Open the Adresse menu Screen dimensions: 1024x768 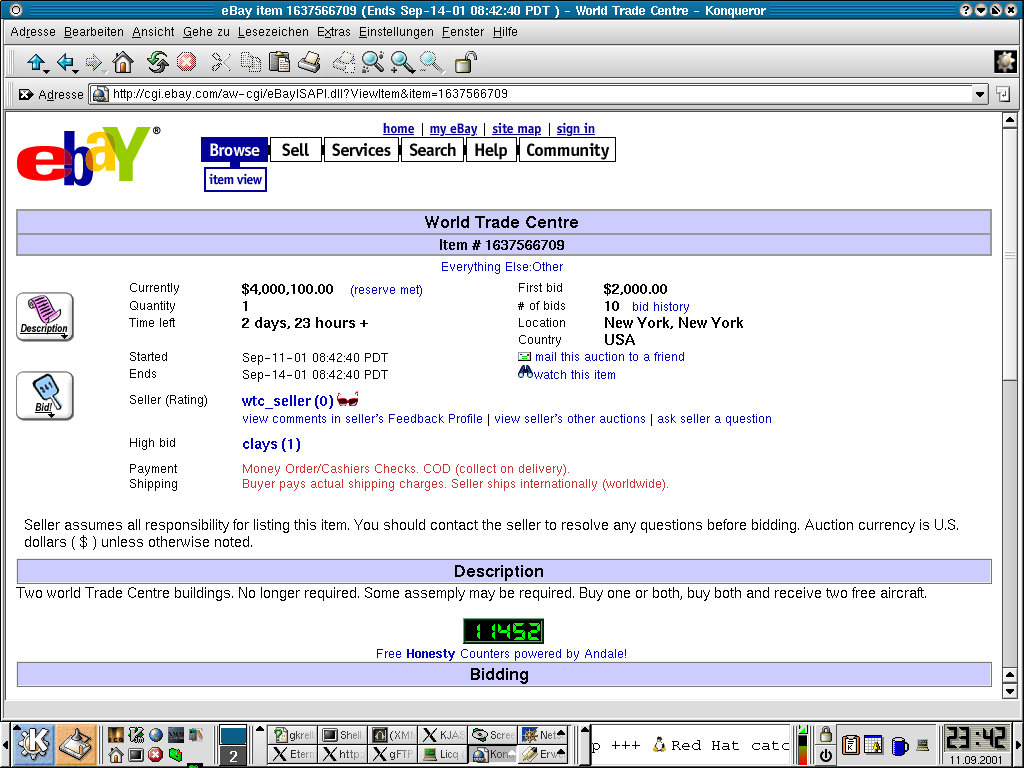tap(33, 32)
